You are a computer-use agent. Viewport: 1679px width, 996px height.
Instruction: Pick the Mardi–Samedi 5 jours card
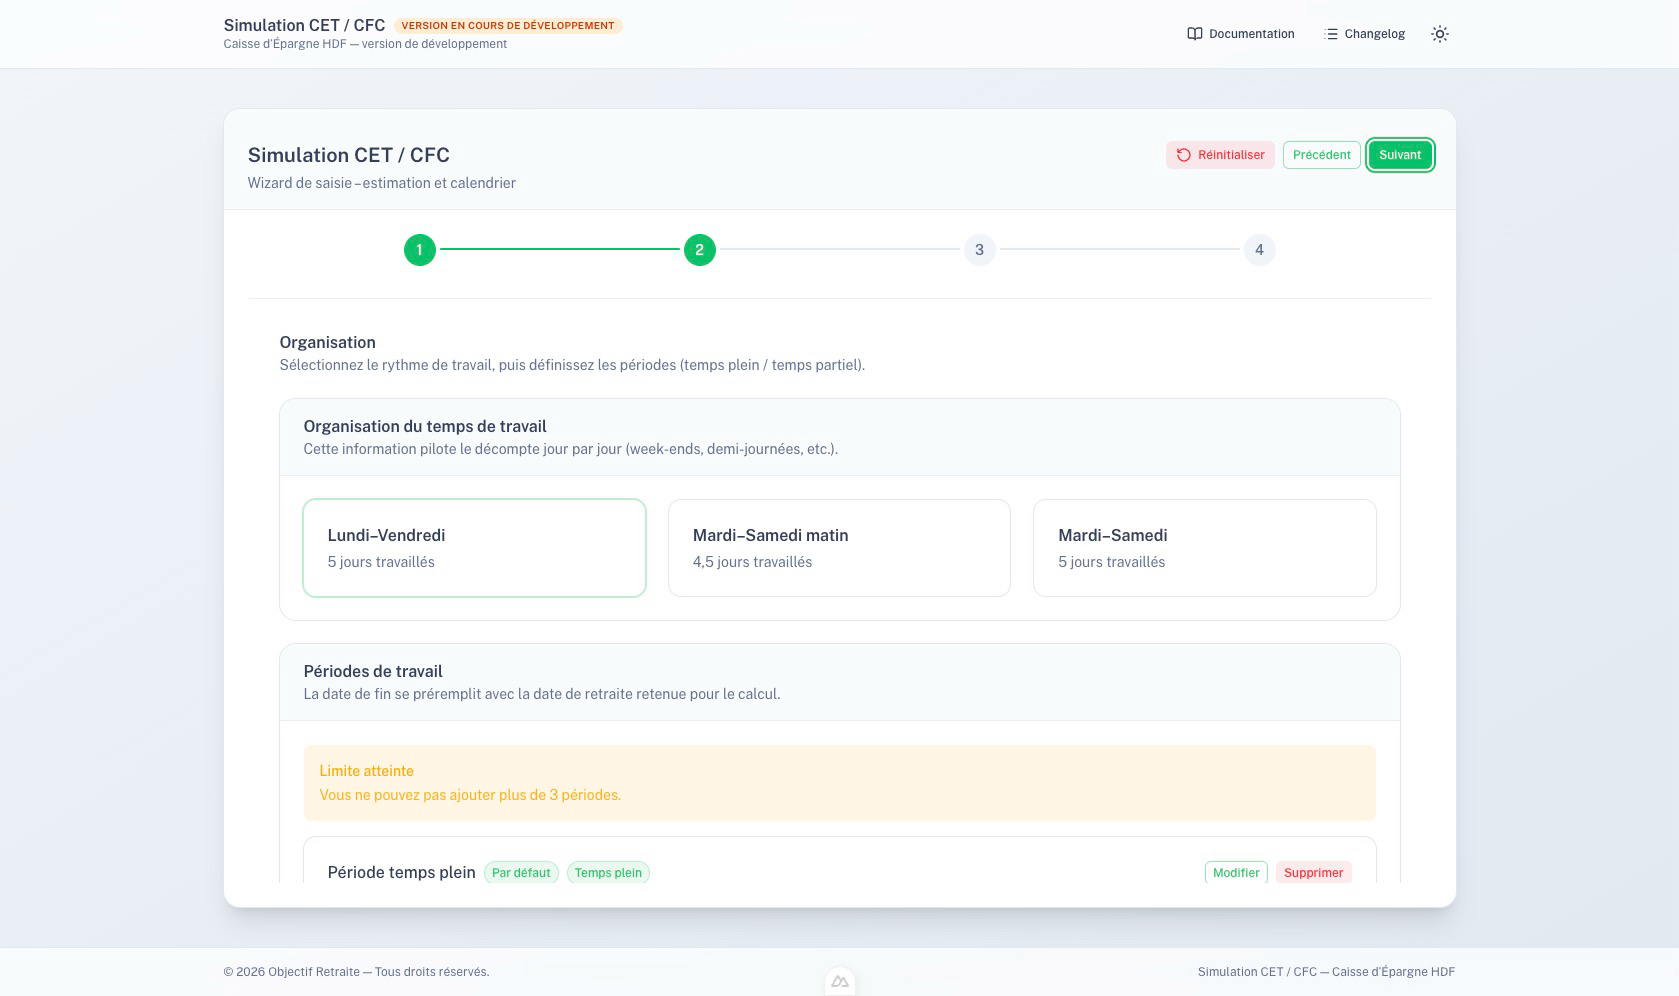[1204, 548]
